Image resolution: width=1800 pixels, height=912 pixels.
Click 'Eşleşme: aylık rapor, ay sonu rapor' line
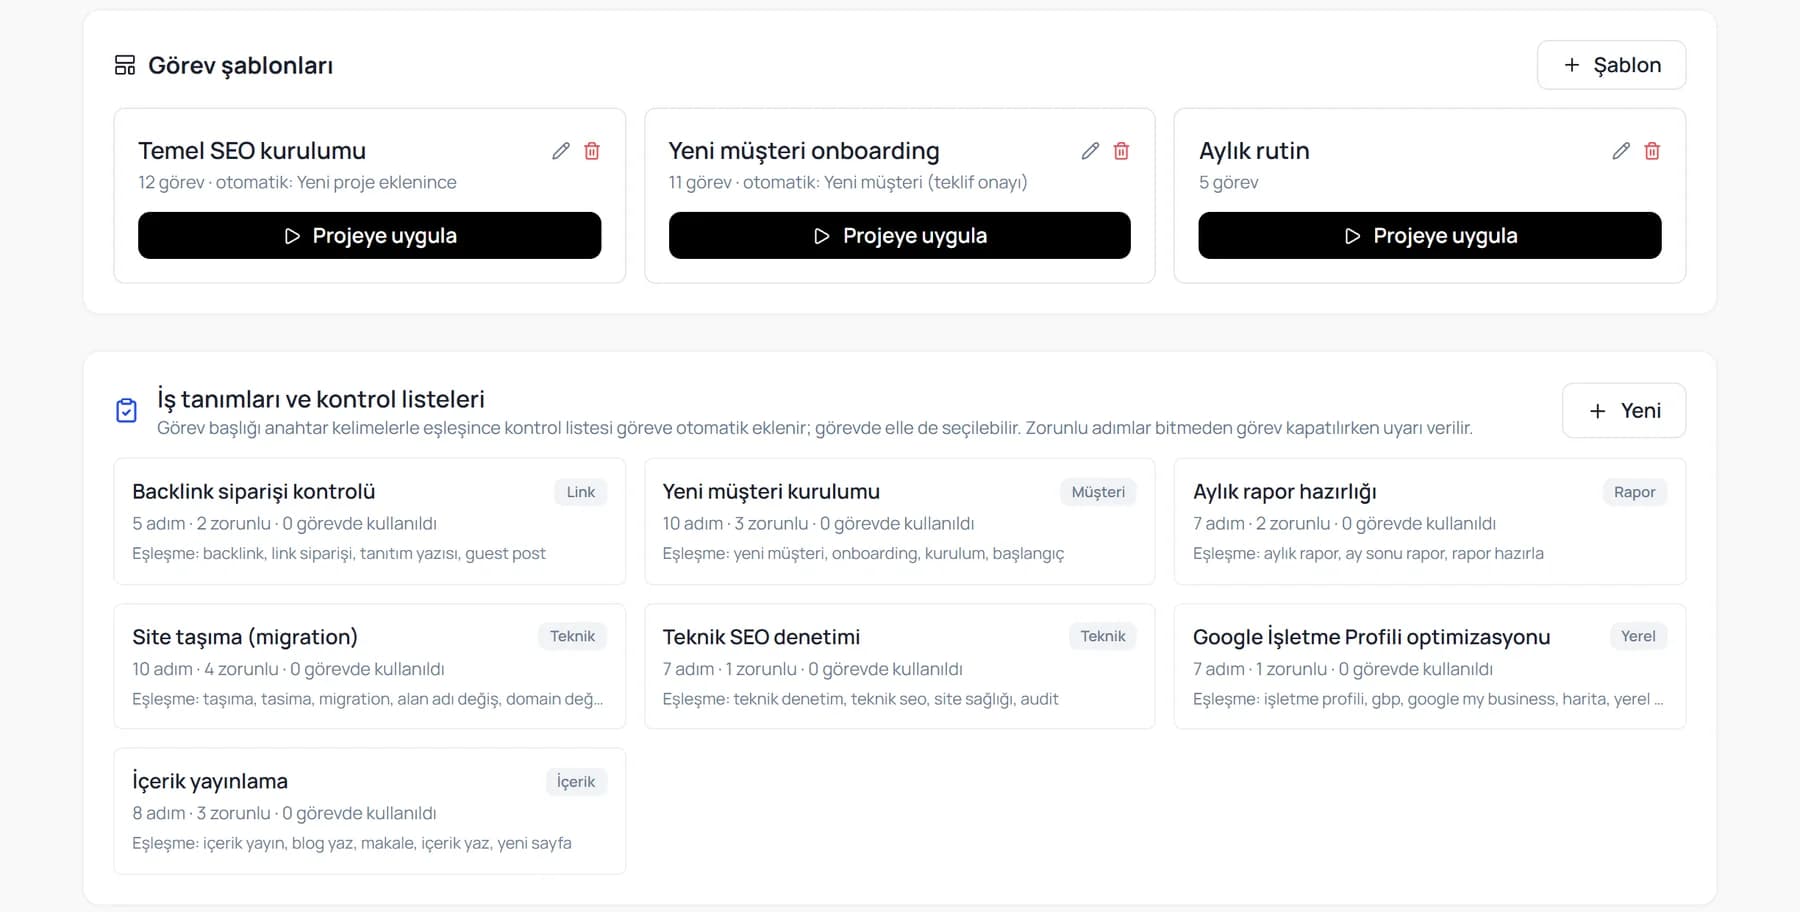(x=1368, y=554)
